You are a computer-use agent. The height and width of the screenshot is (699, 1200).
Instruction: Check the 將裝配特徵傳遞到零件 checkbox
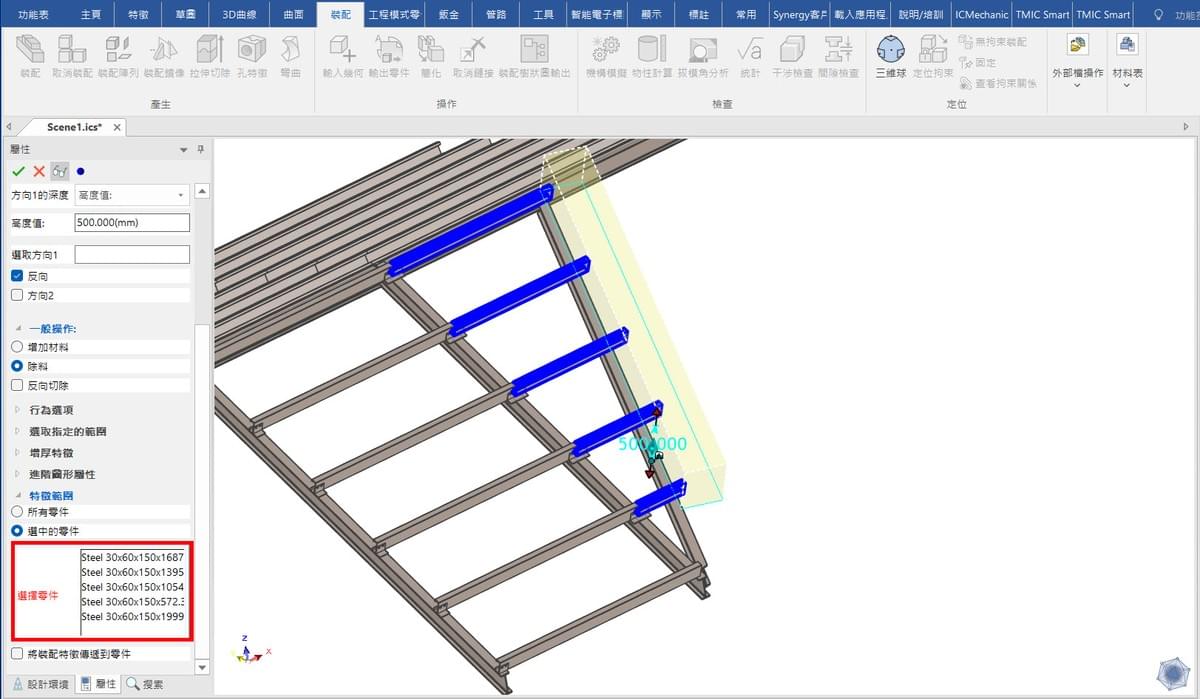pos(17,653)
